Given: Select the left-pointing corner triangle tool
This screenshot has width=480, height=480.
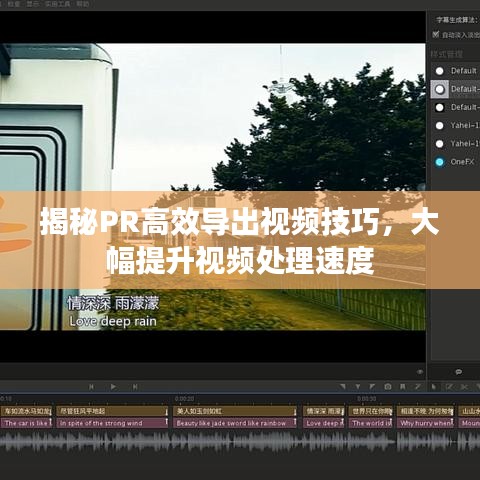Looking at the screenshot, I should (x=343, y=387).
